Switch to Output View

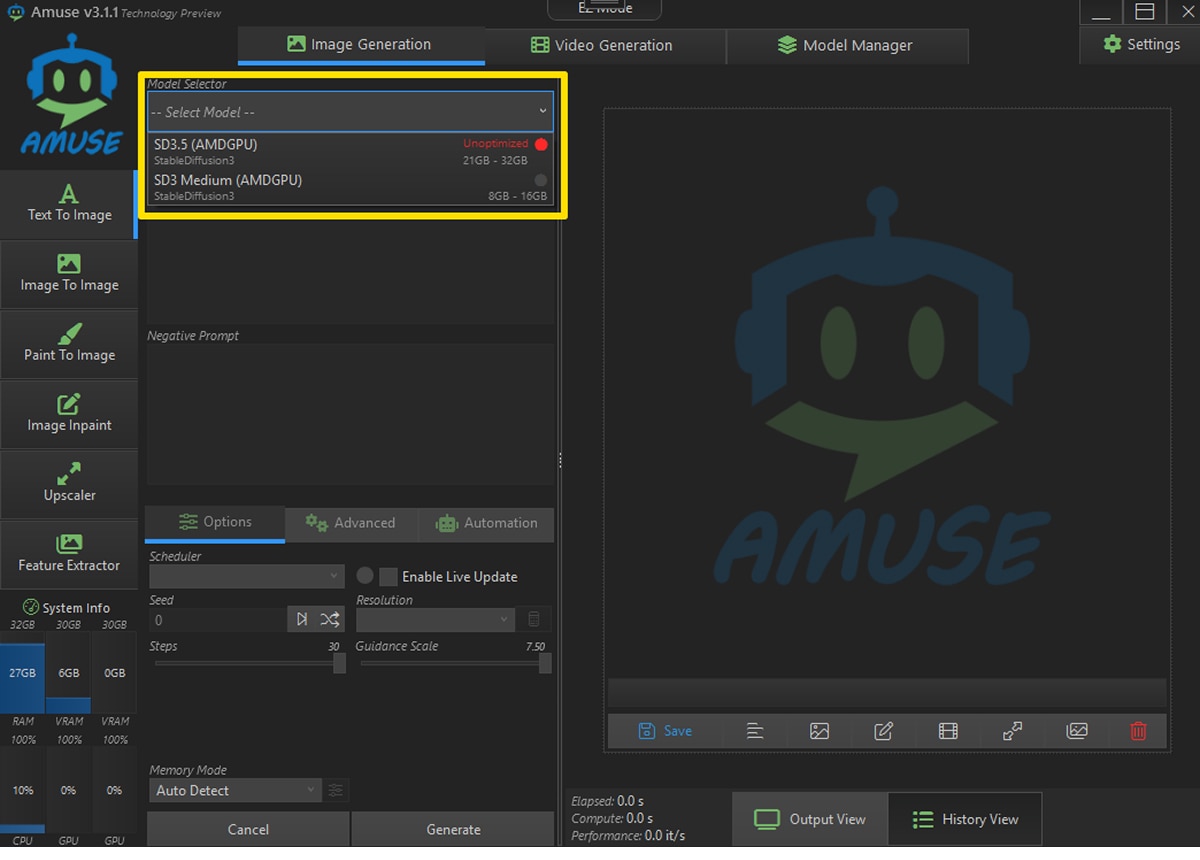(810, 819)
